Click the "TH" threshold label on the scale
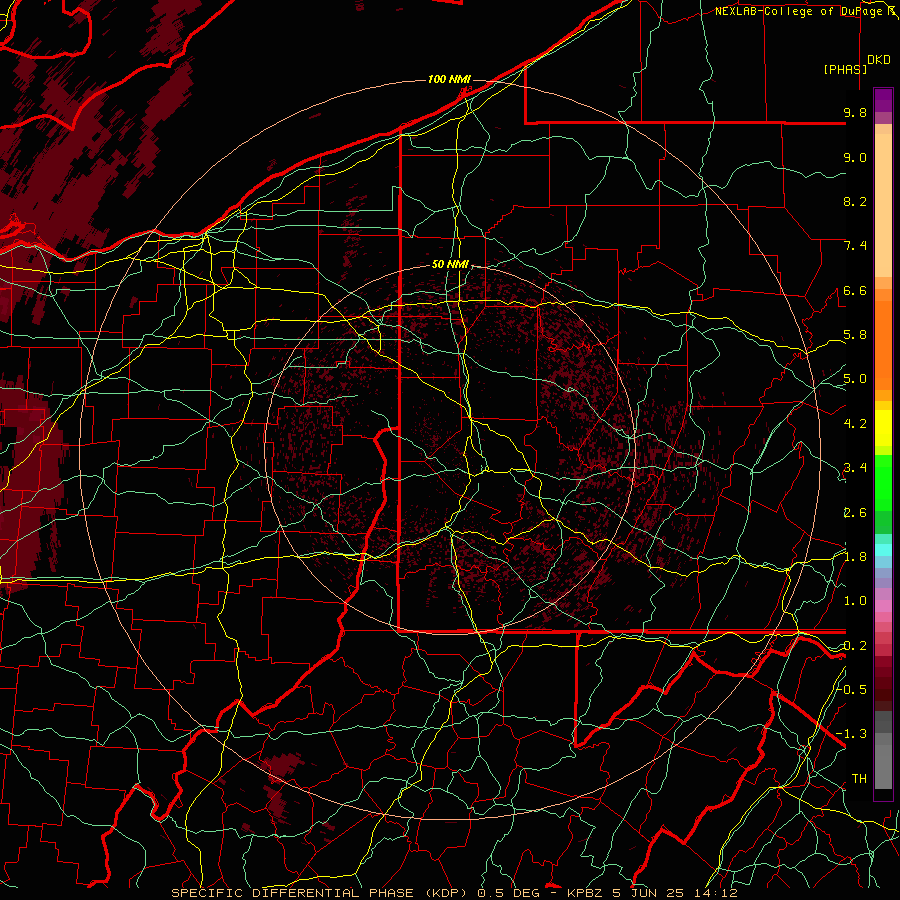Screen dimensions: 900x900 (x=859, y=779)
